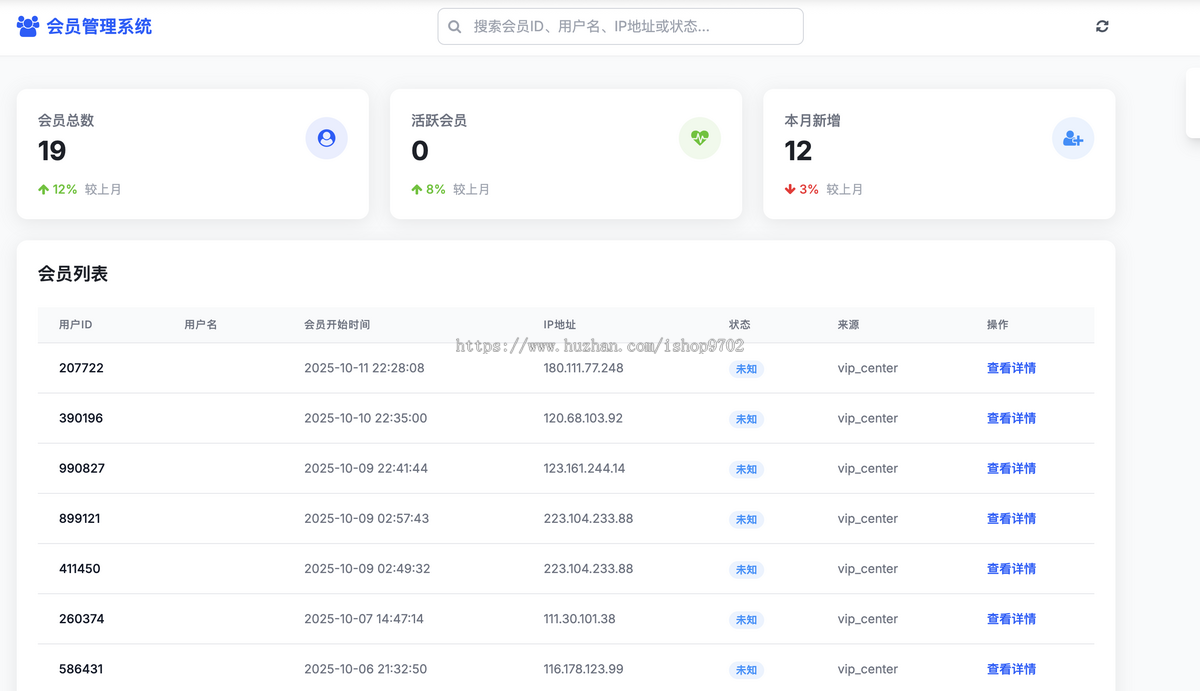Click the 活跃会员 value 0
Image resolution: width=1200 pixels, height=691 pixels.
420,151
